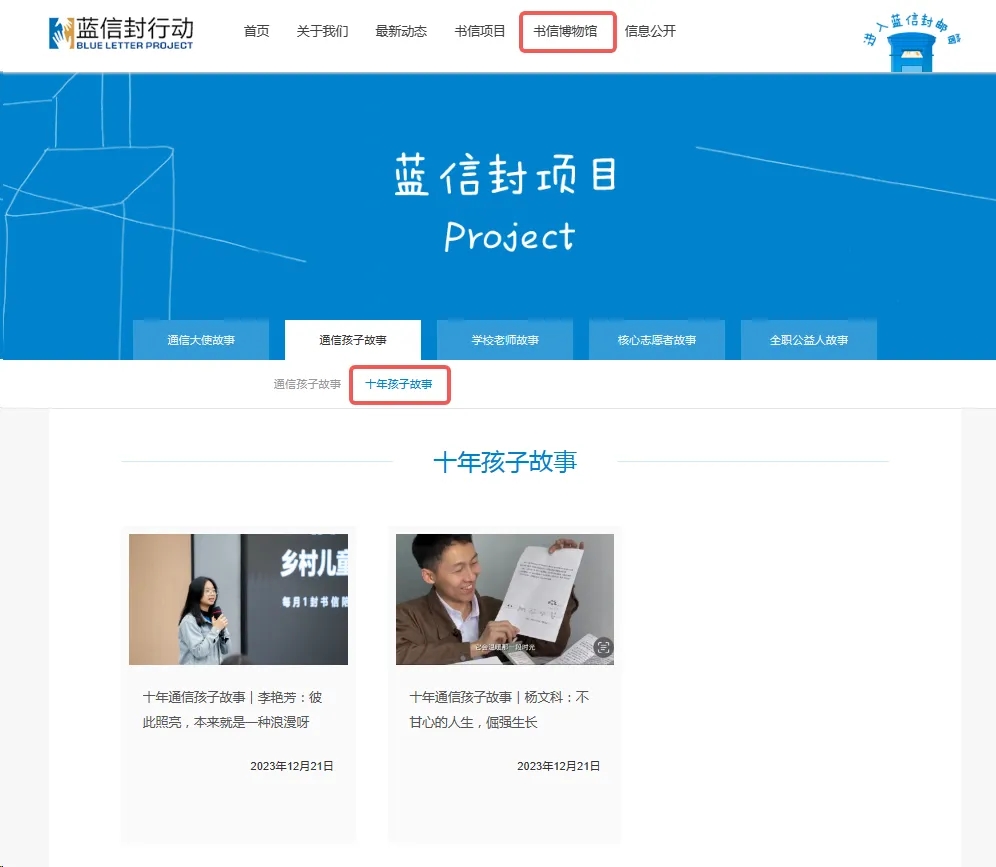Click the Blue Letter Project logo
Screen dimensions: 996x867
click(121, 32)
